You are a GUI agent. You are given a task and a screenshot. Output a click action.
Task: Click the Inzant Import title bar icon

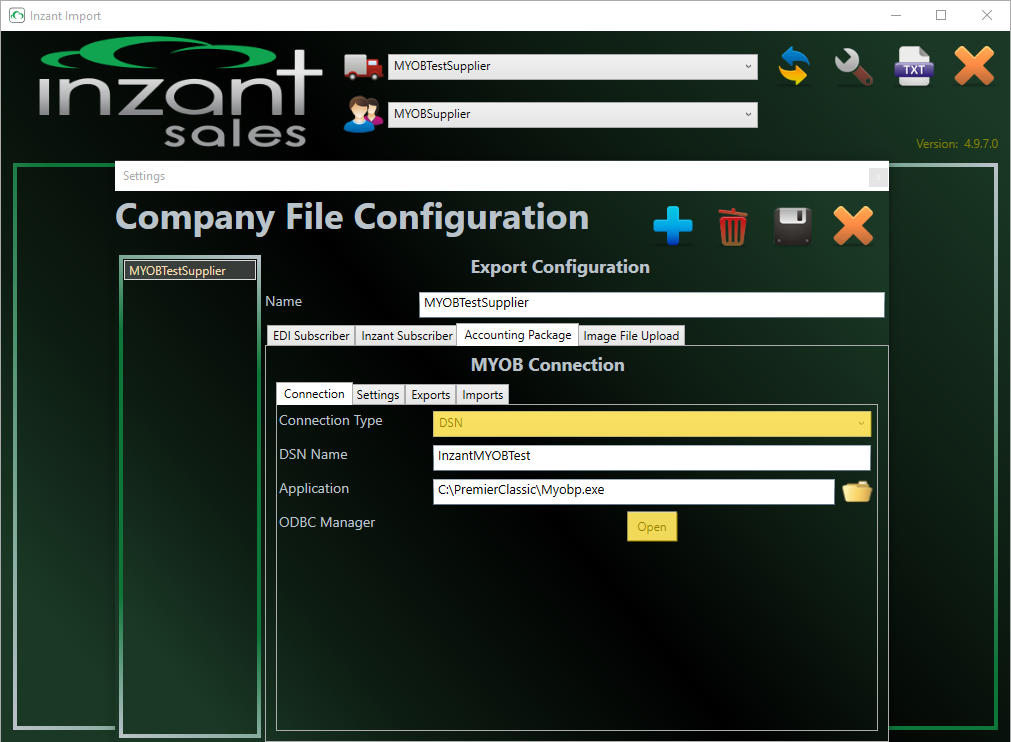click(17, 15)
